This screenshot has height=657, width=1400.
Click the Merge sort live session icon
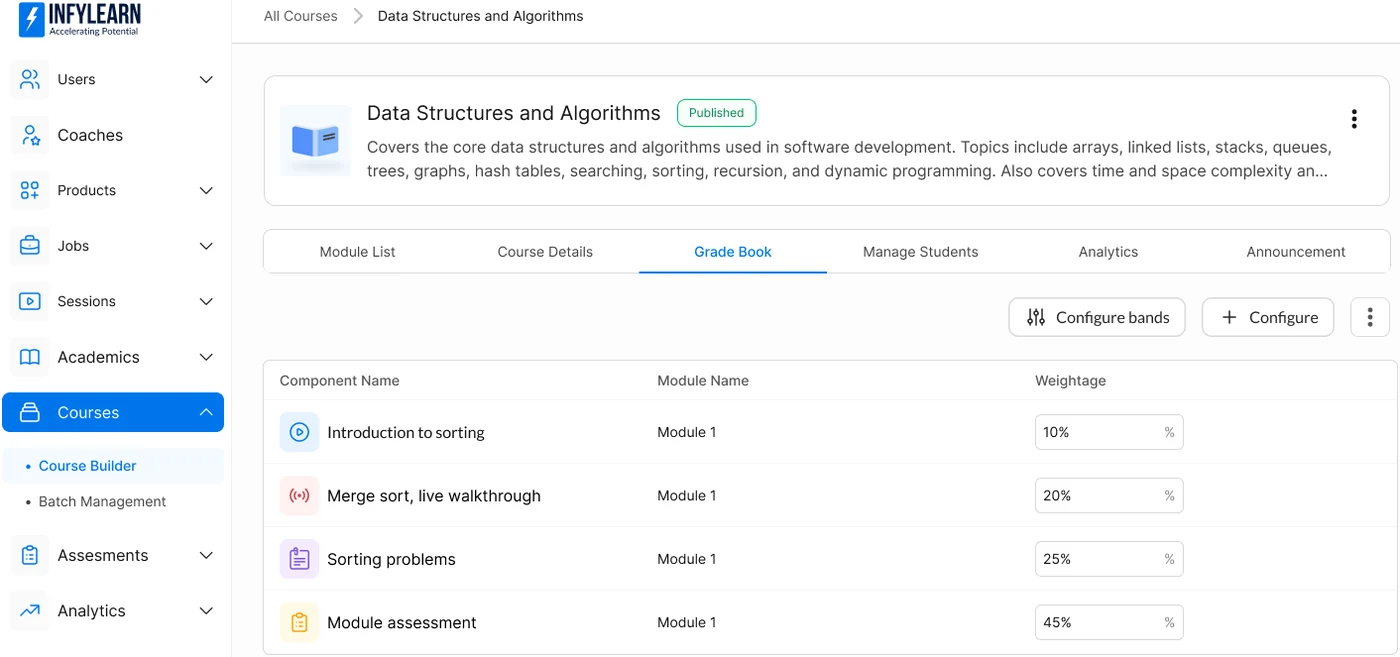[299, 495]
